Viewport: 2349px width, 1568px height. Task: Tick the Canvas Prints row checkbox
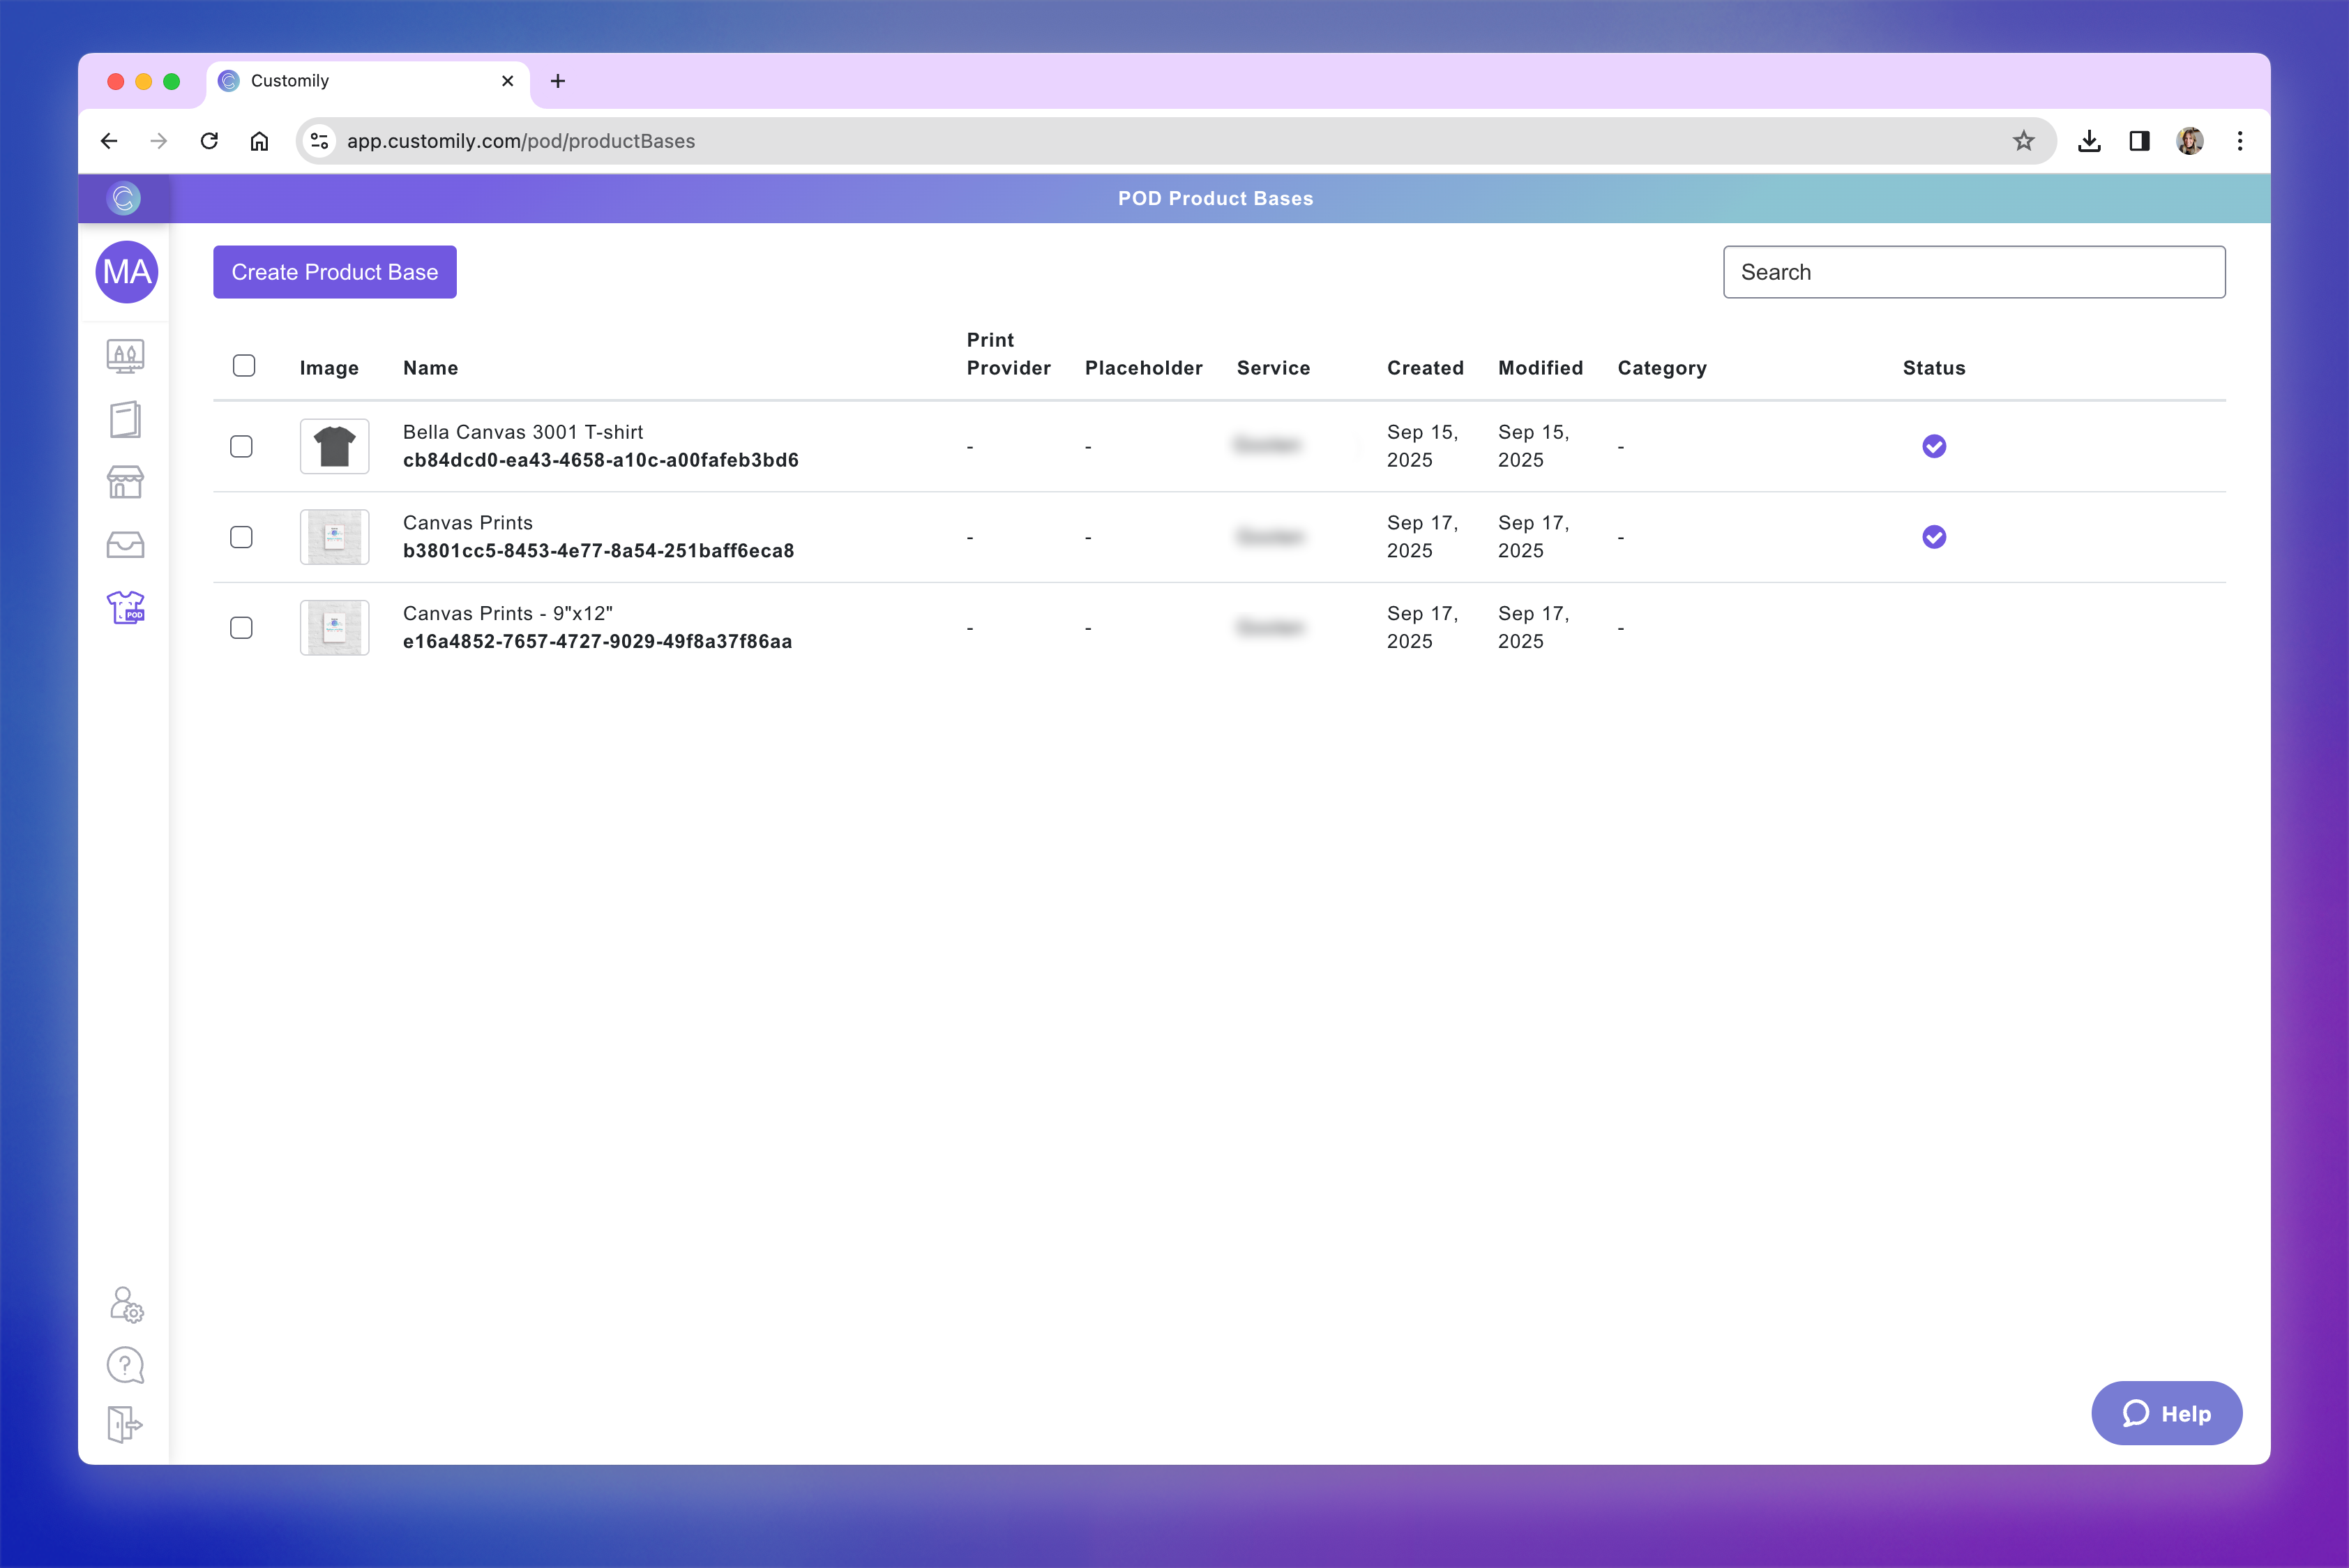tap(241, 537)
